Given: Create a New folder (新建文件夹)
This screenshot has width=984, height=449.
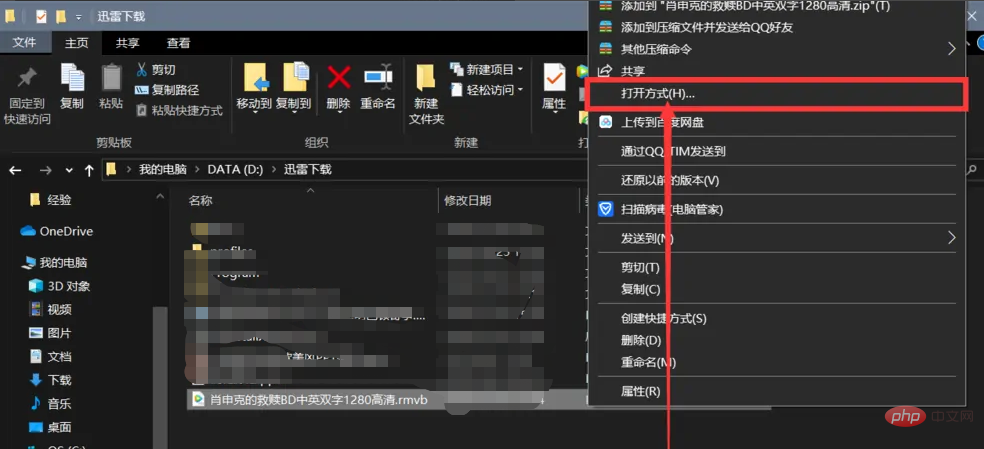Looking at the screenshot, I should pyautogui.click(x=426, y=94).
